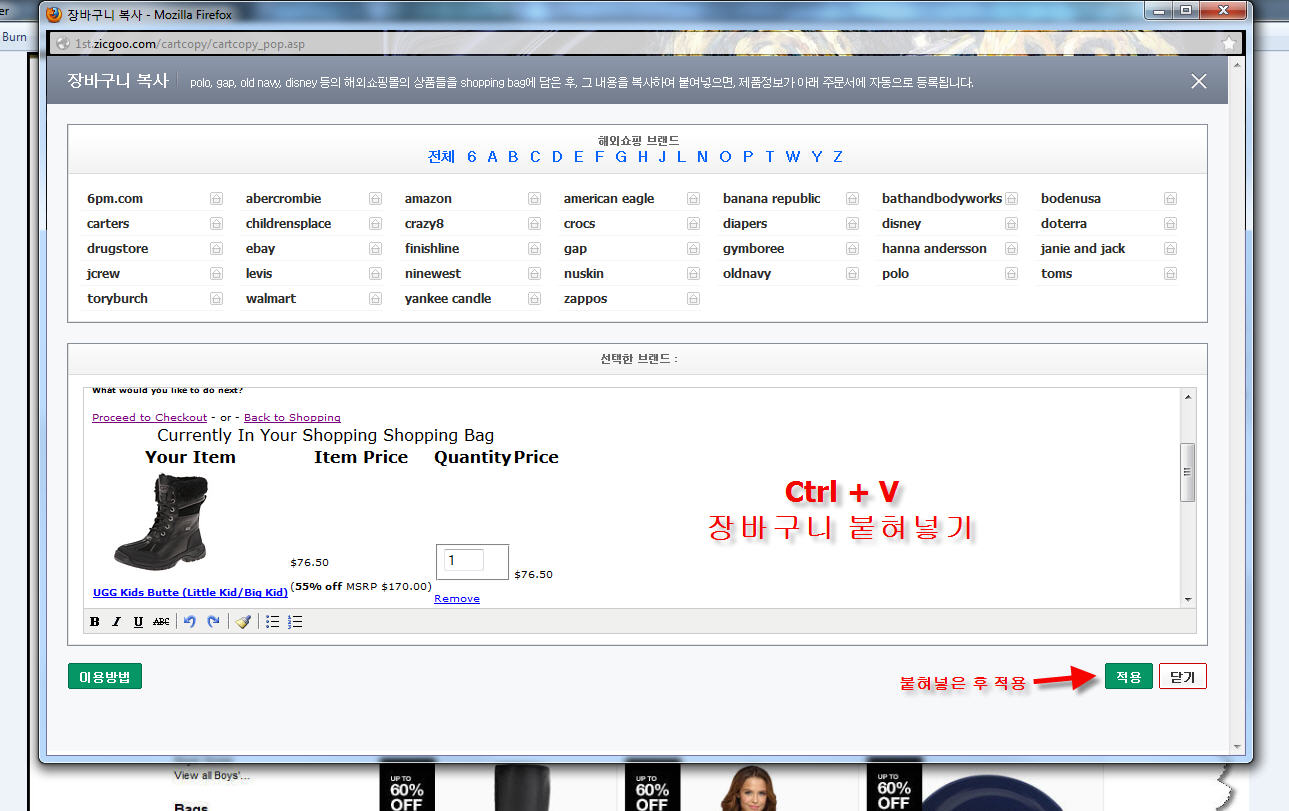This screenshot has width=1289, height=811.
Task: Click the Firefox icon in the title bar
Action: [x=54, y=14]
